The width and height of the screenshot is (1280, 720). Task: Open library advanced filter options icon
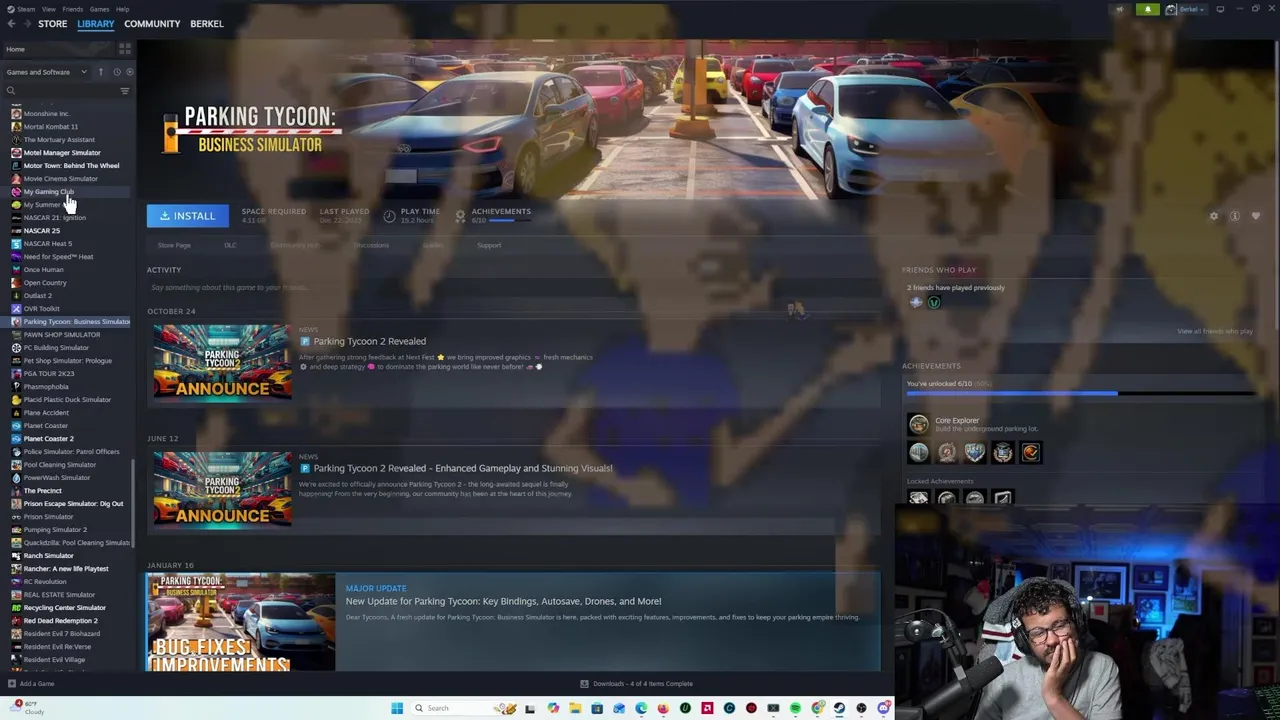(125, 91)
